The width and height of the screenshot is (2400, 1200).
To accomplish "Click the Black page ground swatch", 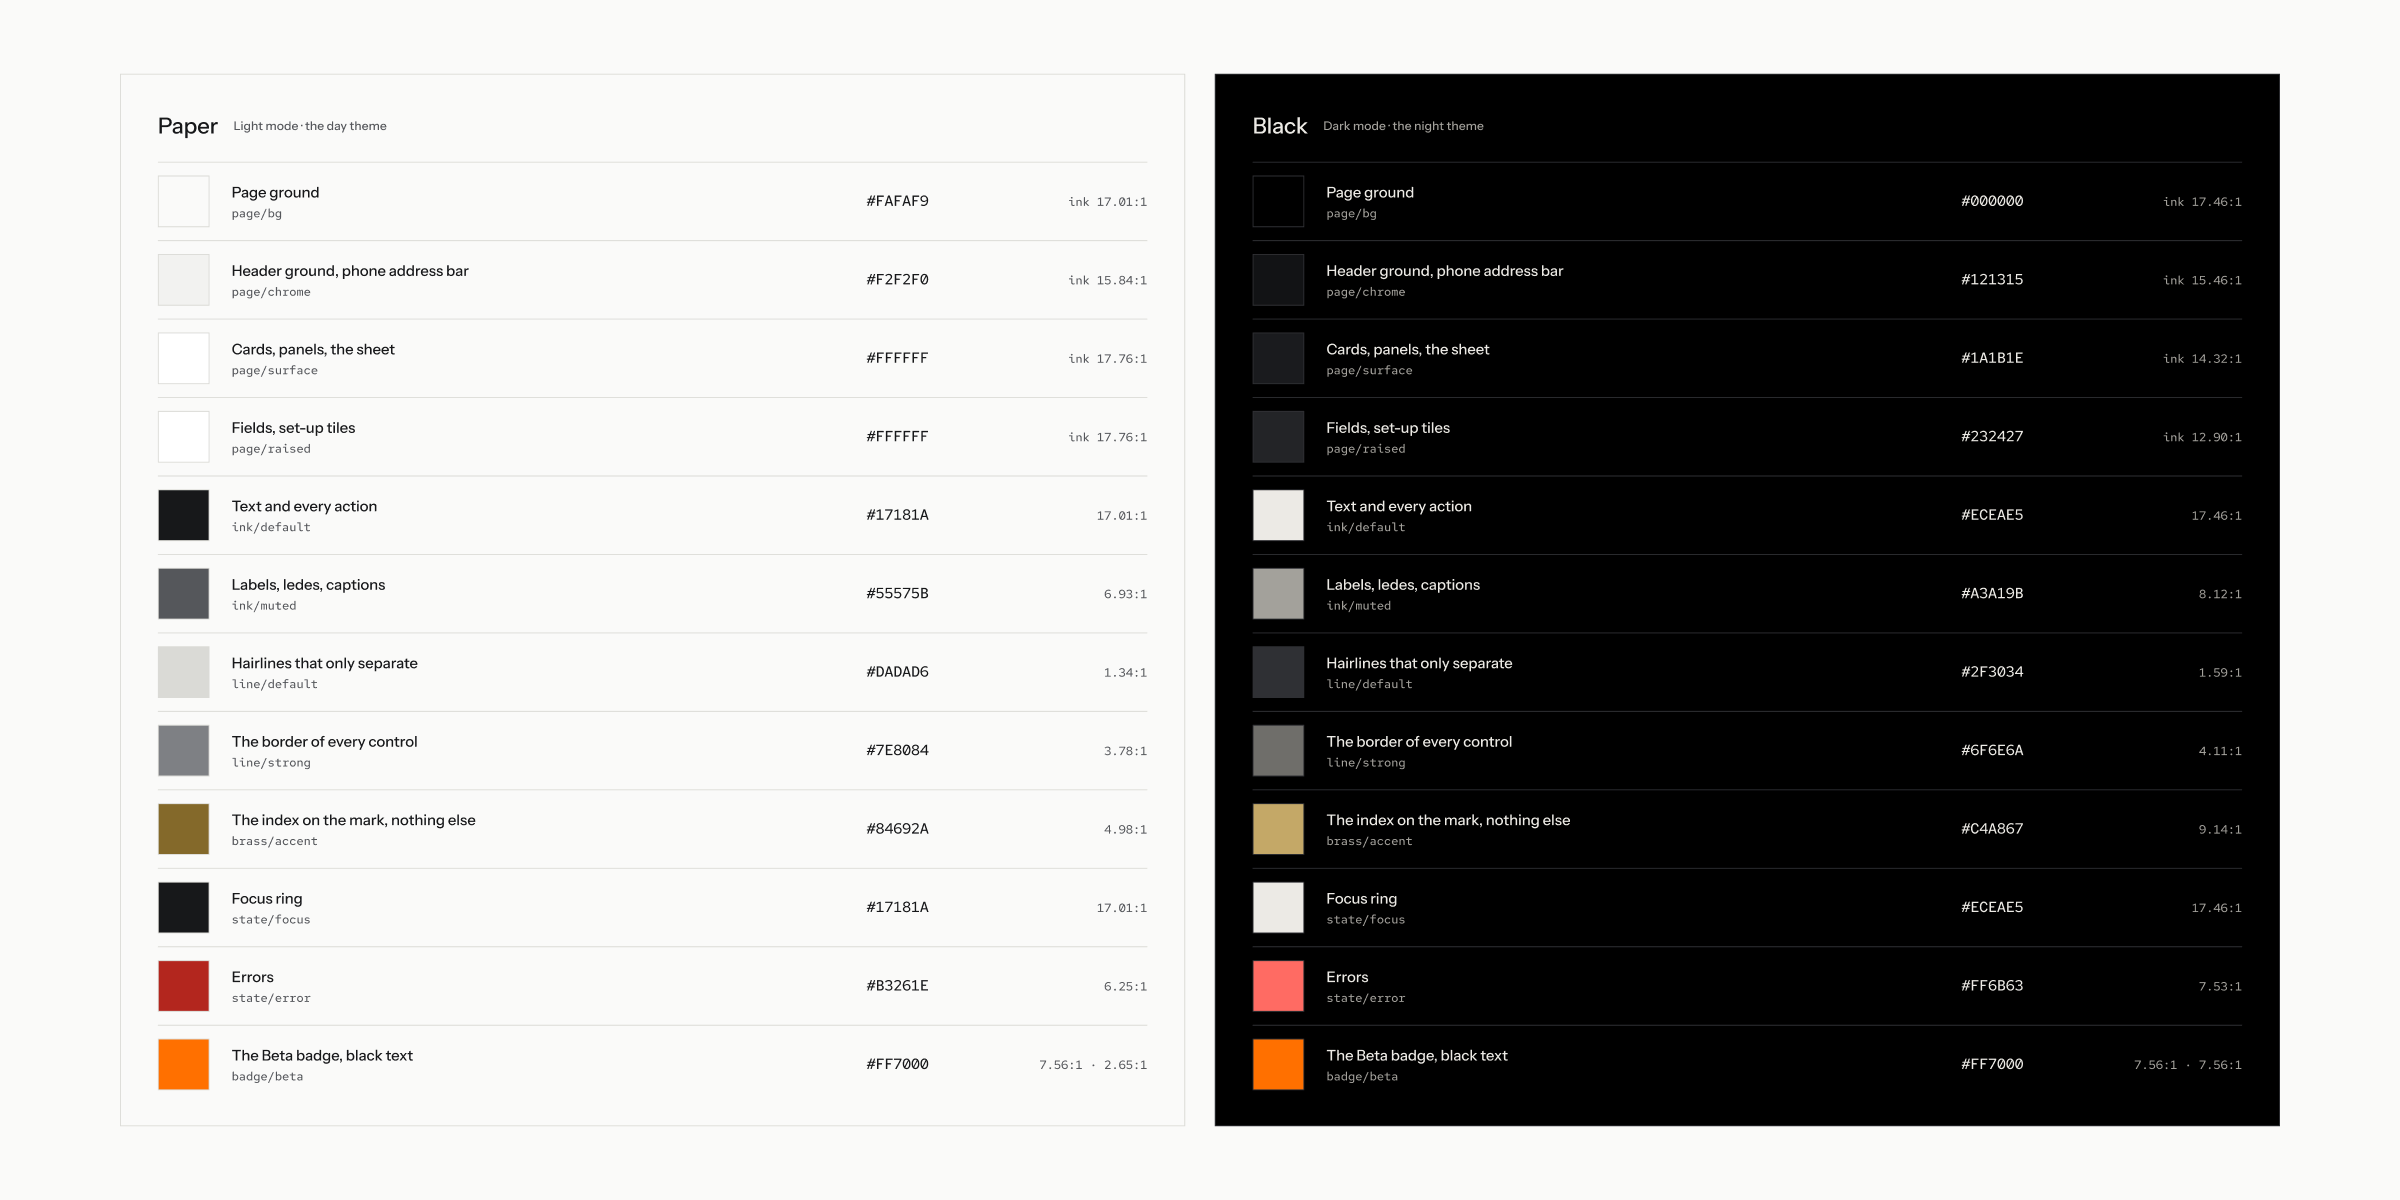I will 1278,201.
